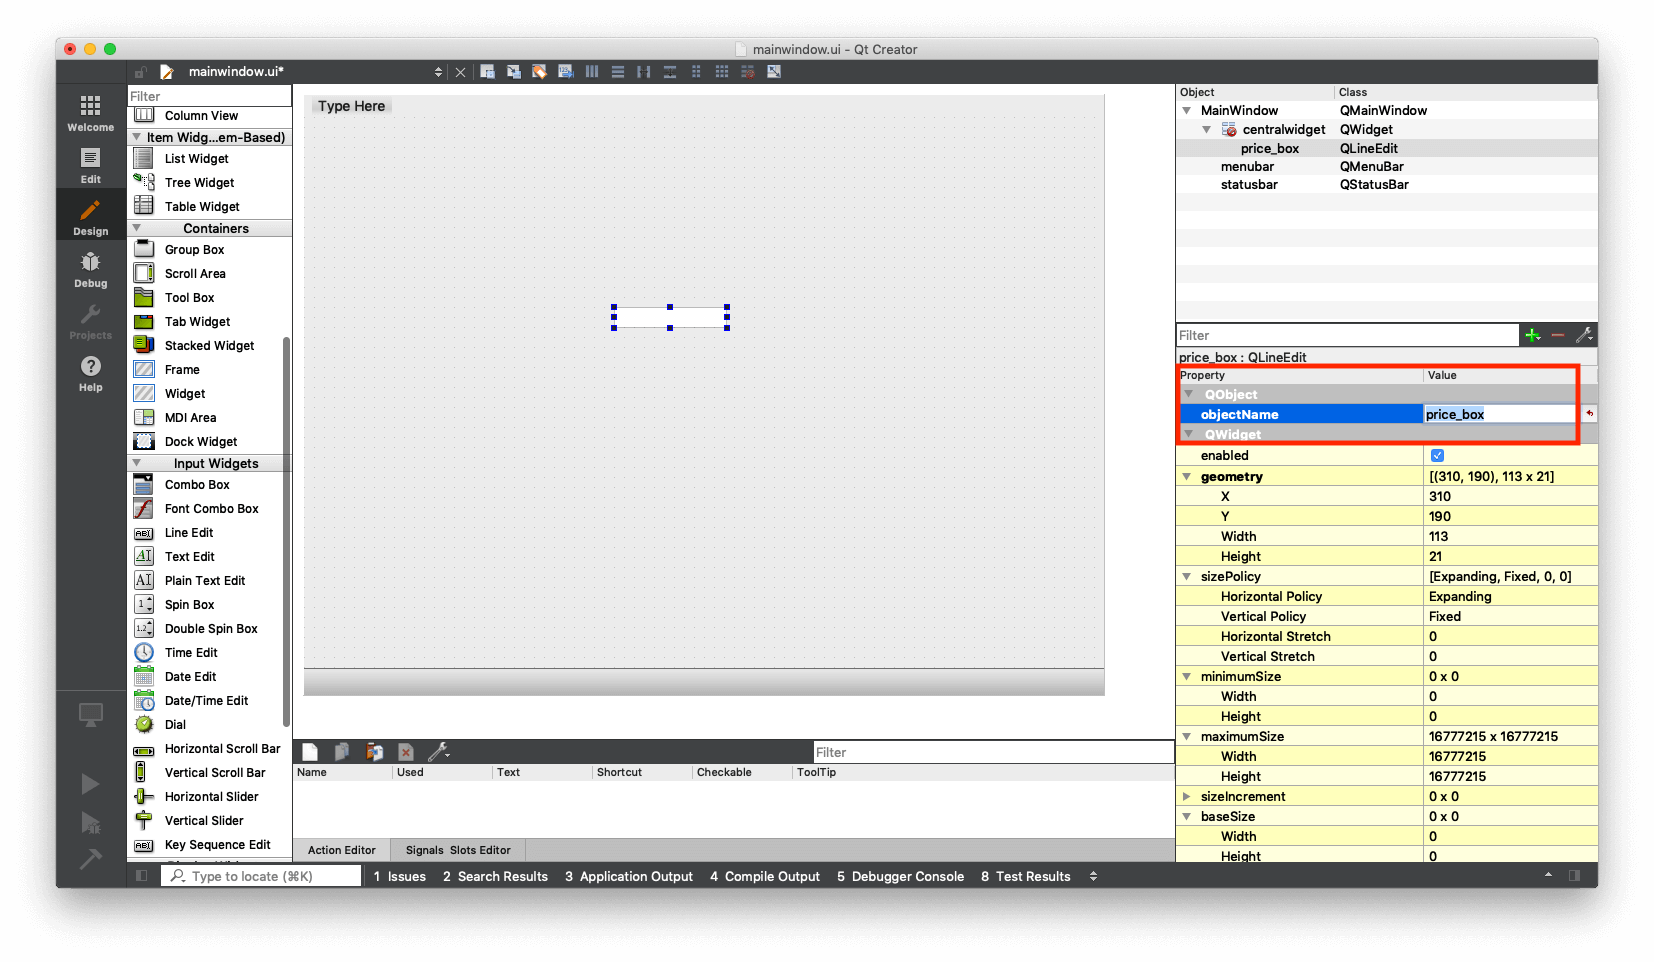Click the Edit Tab Order toolbar icon
This screenshot has height=962, width=1654.
[x=566, y=72]
